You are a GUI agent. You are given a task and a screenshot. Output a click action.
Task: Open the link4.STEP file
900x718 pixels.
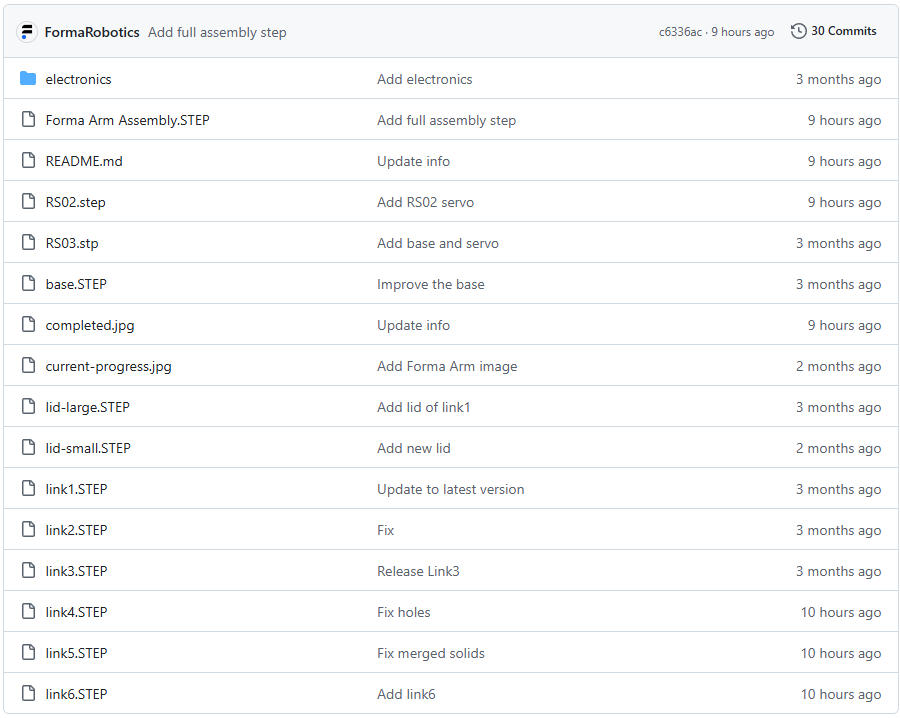(76, 612)
